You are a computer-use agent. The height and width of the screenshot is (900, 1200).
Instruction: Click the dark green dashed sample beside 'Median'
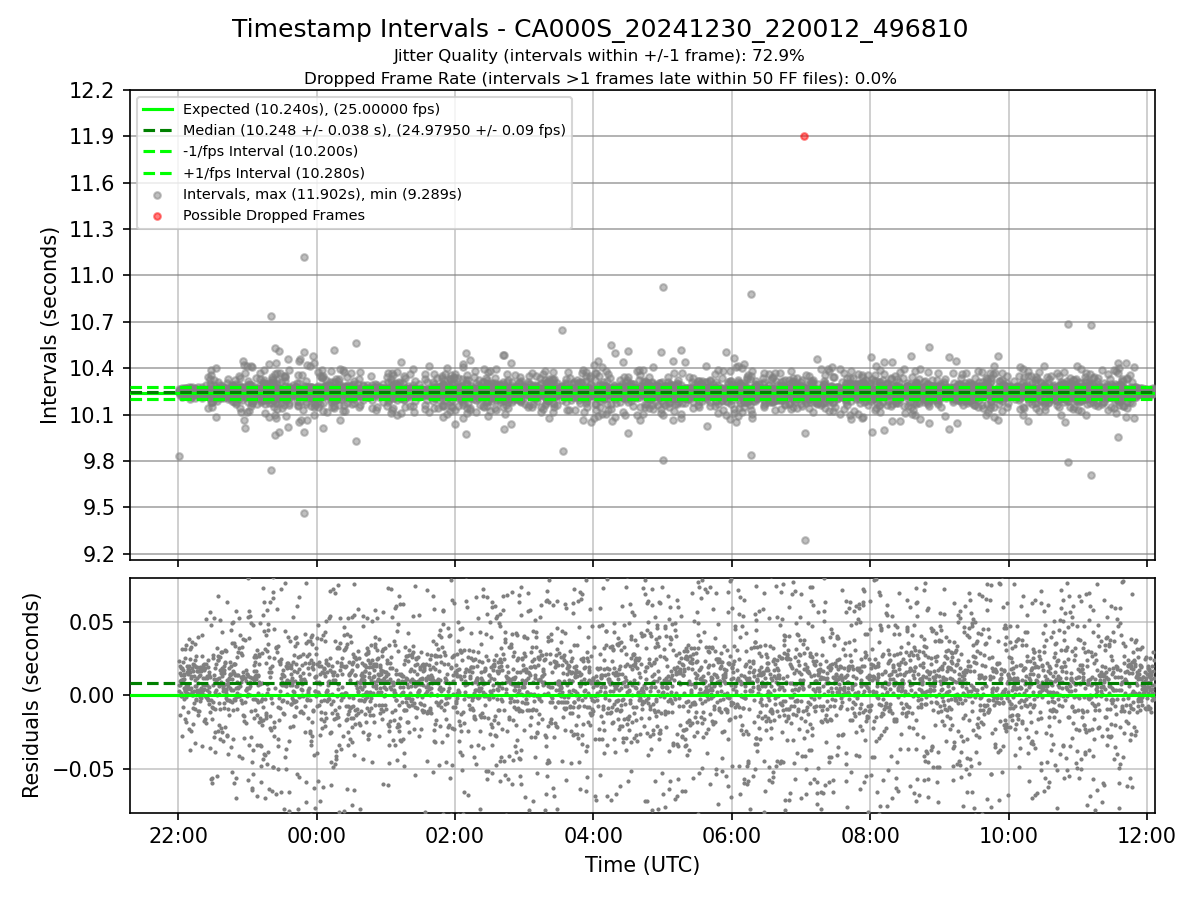157,130
